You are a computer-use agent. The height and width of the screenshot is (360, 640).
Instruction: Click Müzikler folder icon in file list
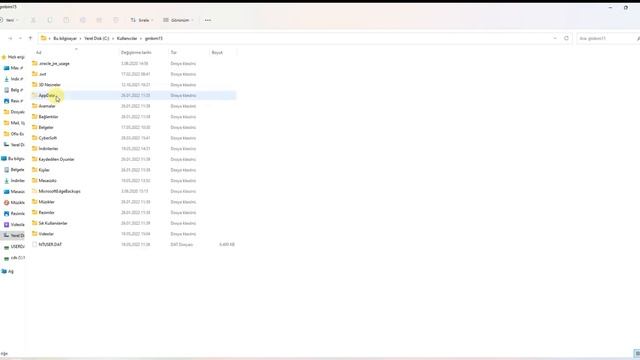[35, 202]
